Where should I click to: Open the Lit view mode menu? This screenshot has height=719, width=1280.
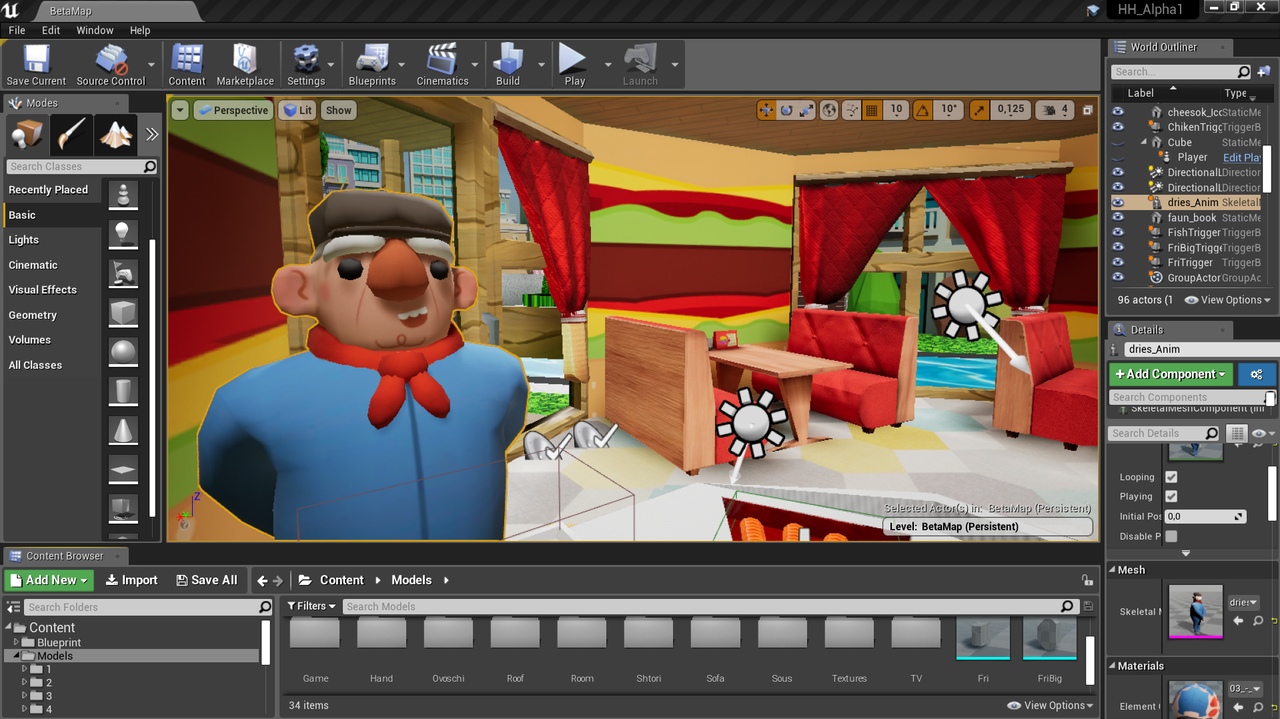(x=298, y=110)
